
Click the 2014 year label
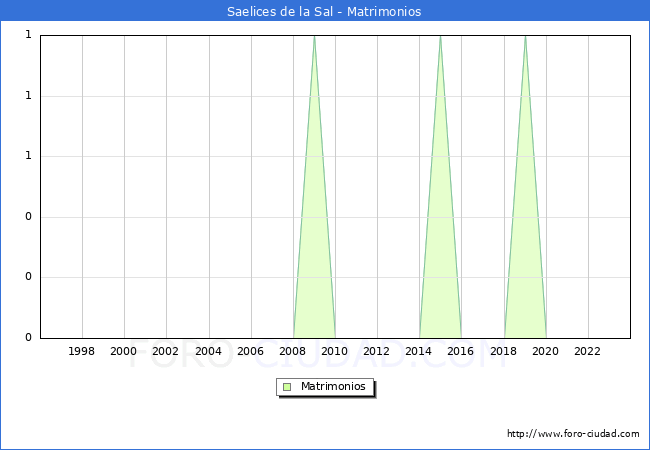[x=419, y=351]
